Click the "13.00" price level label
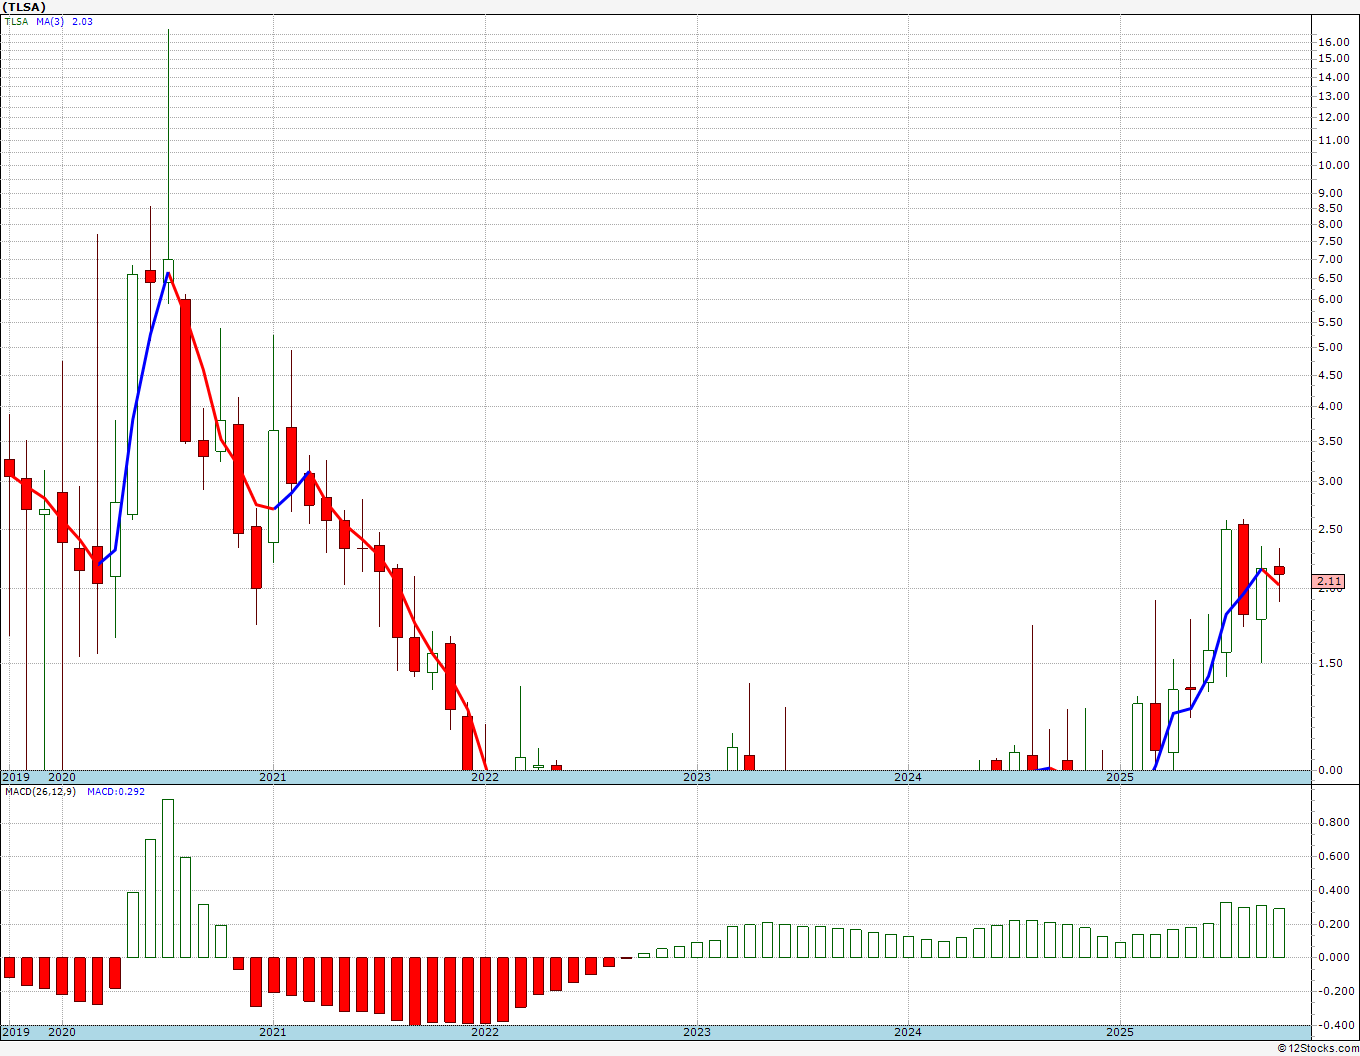This screenshot has width=1360, height=1056. point(1333,96)
